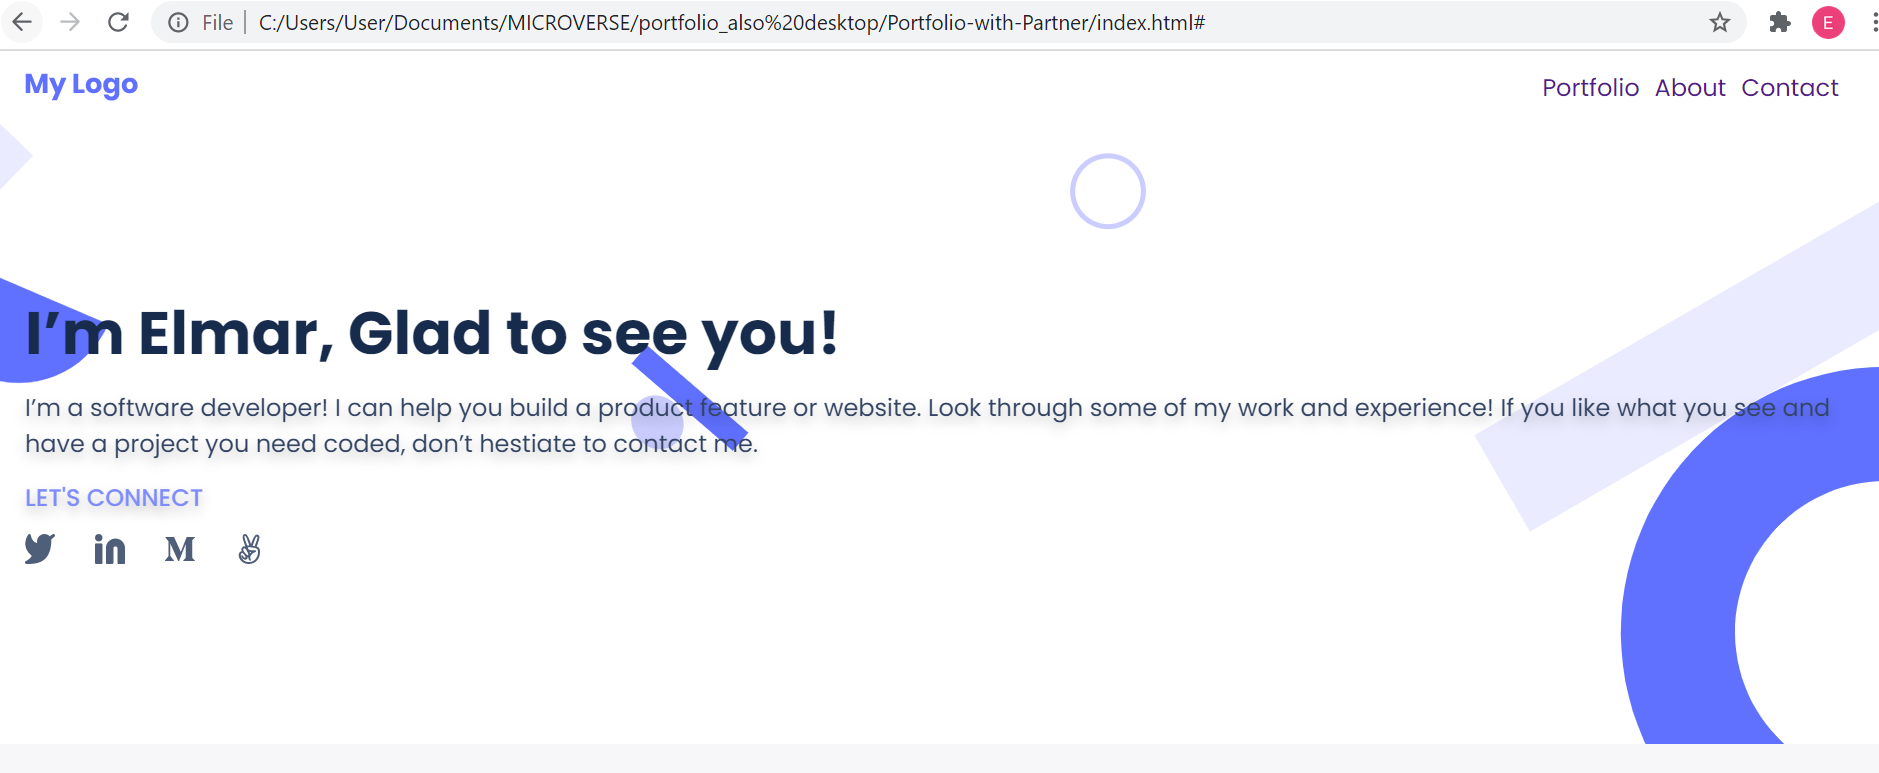Open Chrome's three-dot menu
The height and width of the screenshot is (773, 1879).
coord(1873,22)
